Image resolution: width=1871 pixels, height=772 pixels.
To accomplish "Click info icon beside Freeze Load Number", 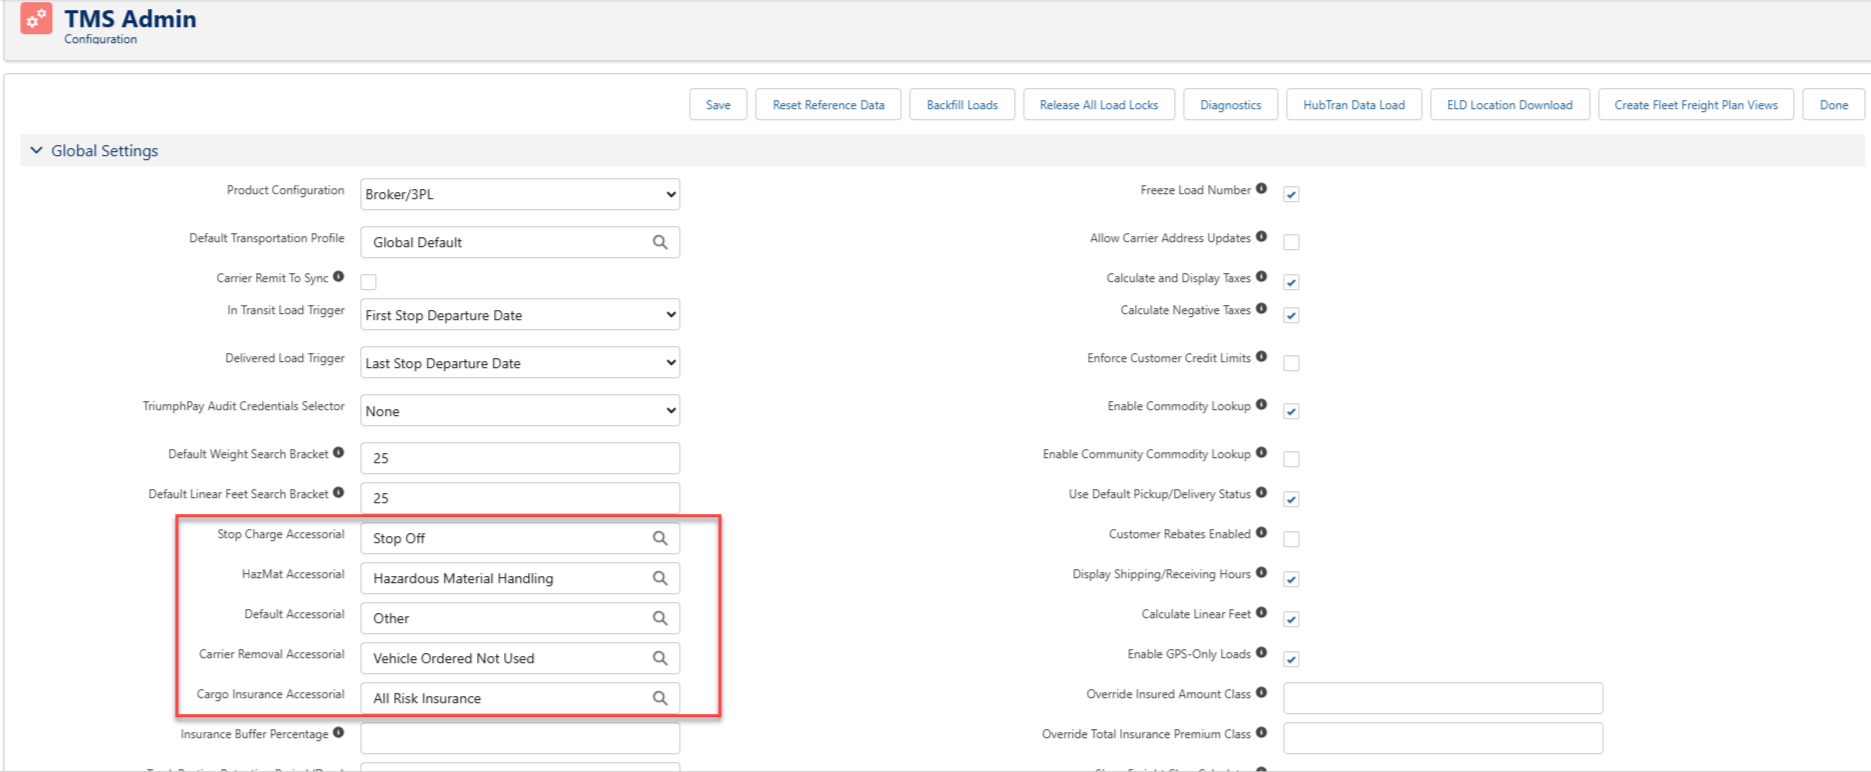I will click(x=1262, y=189).
